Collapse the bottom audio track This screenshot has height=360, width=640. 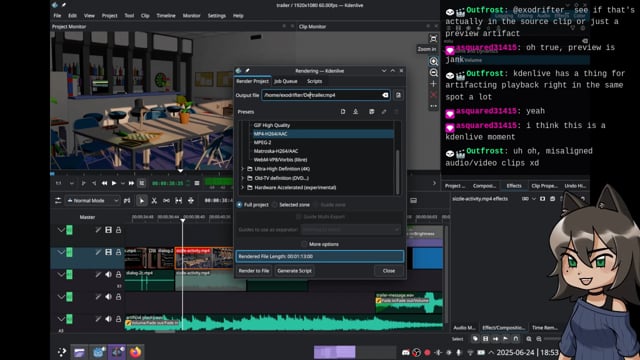61,319
